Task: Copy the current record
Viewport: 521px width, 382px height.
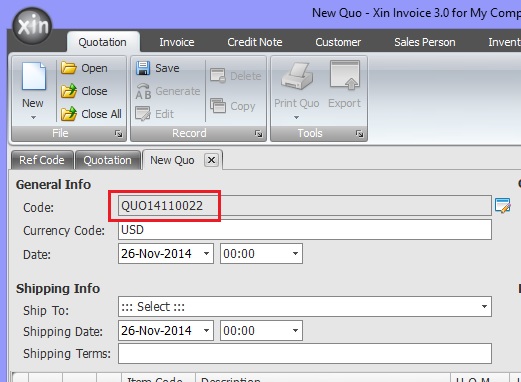Action: pos(233,106)
